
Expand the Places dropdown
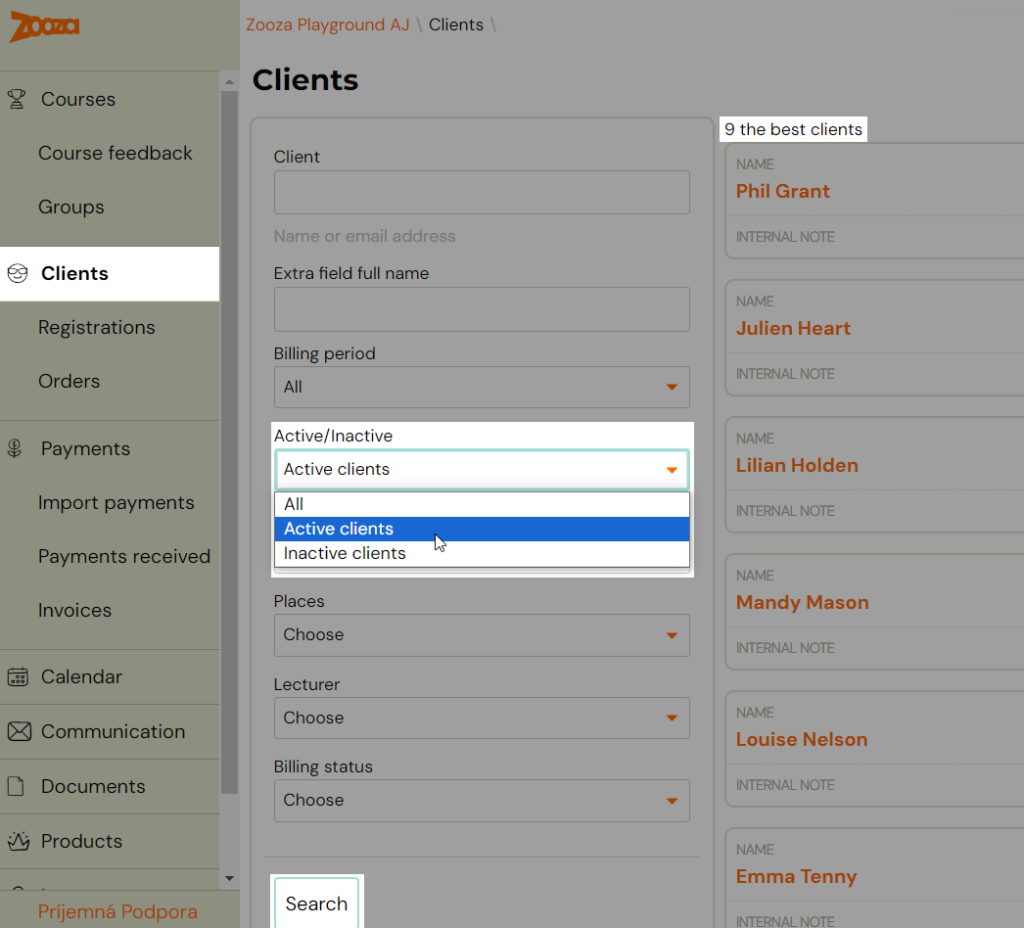pos(481,635)
